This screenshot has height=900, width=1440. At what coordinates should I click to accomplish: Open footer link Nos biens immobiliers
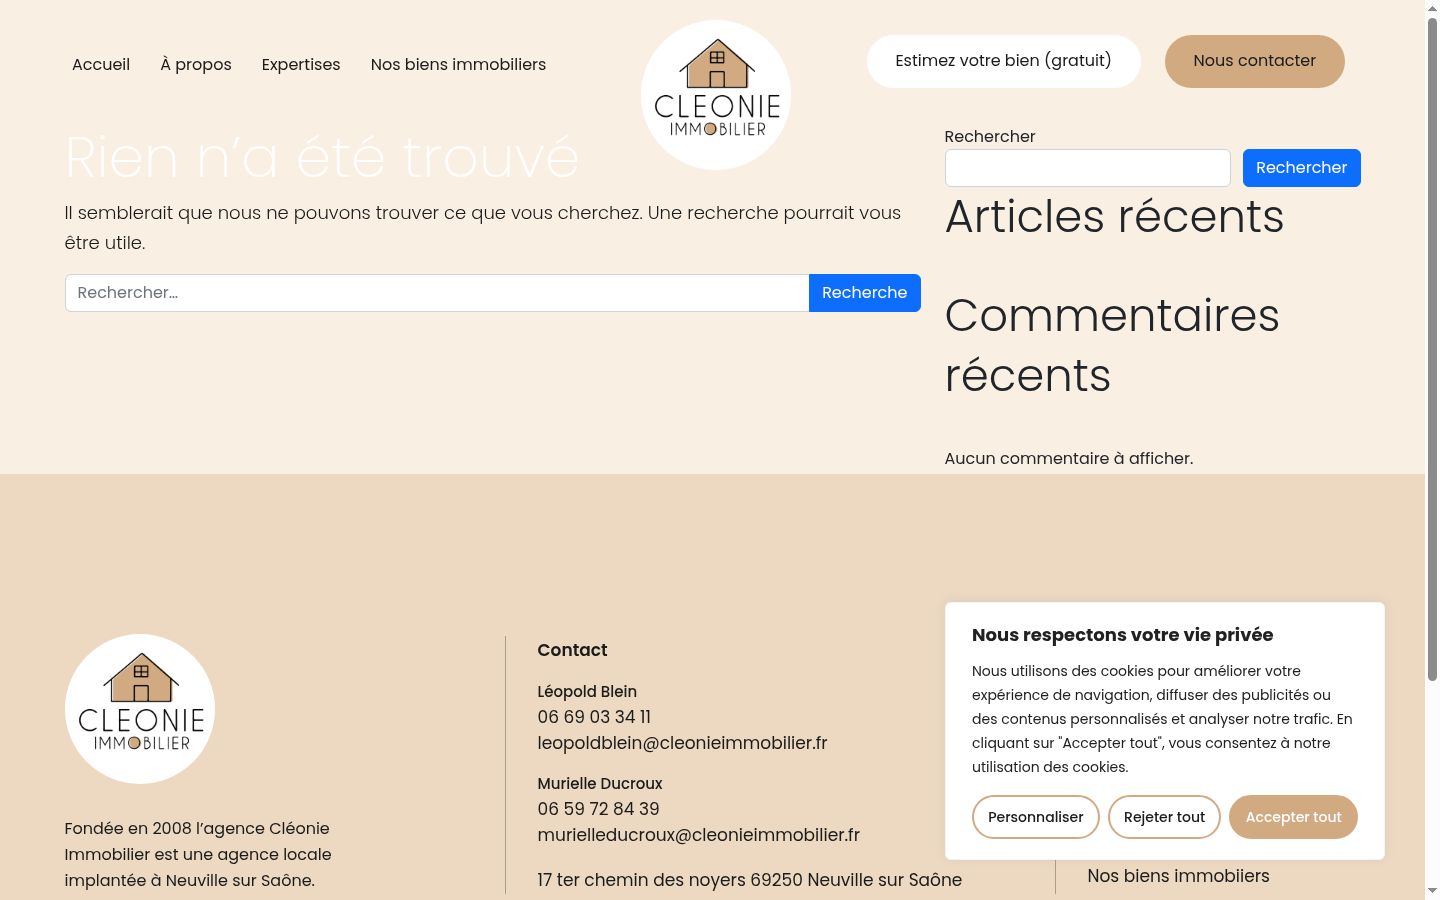[x=1178, y=876]
